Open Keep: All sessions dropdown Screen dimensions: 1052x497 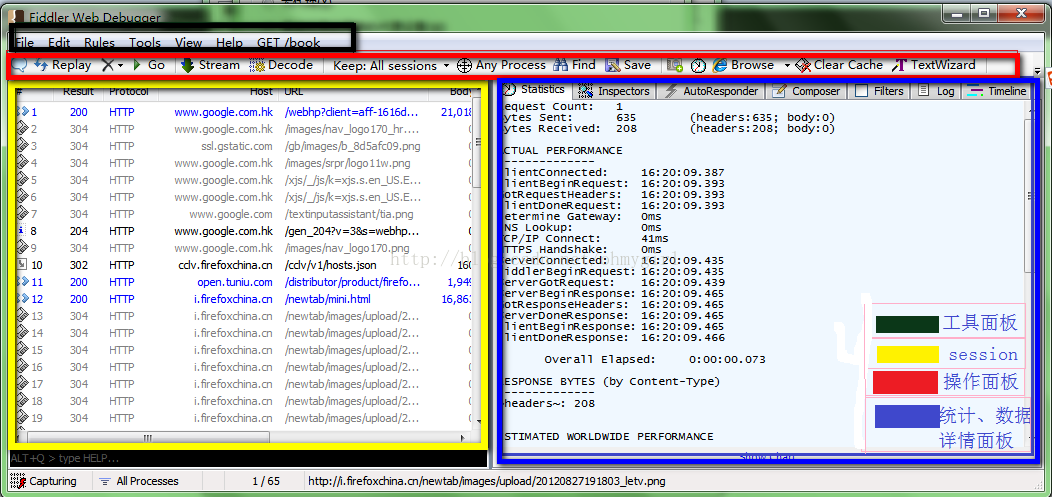[391, 65]
